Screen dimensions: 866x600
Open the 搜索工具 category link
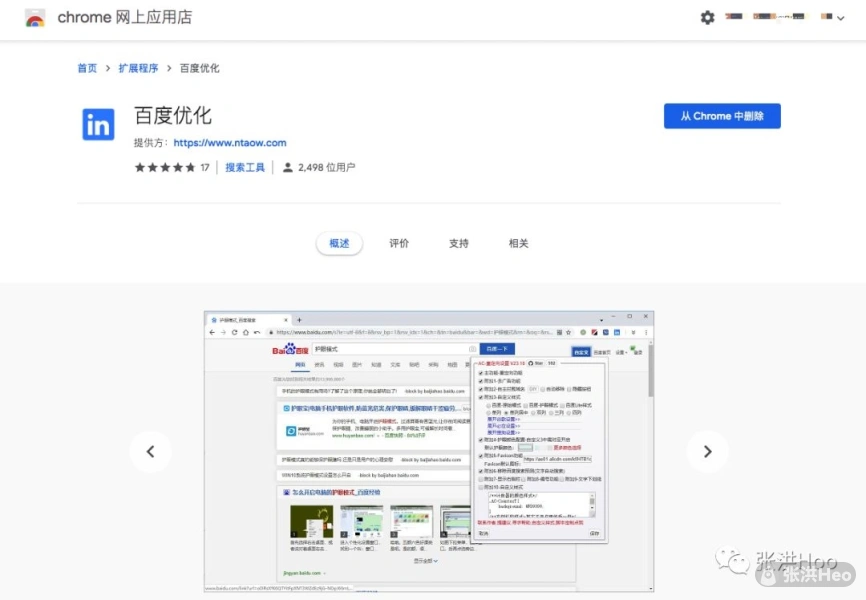(x=245, y=167)
